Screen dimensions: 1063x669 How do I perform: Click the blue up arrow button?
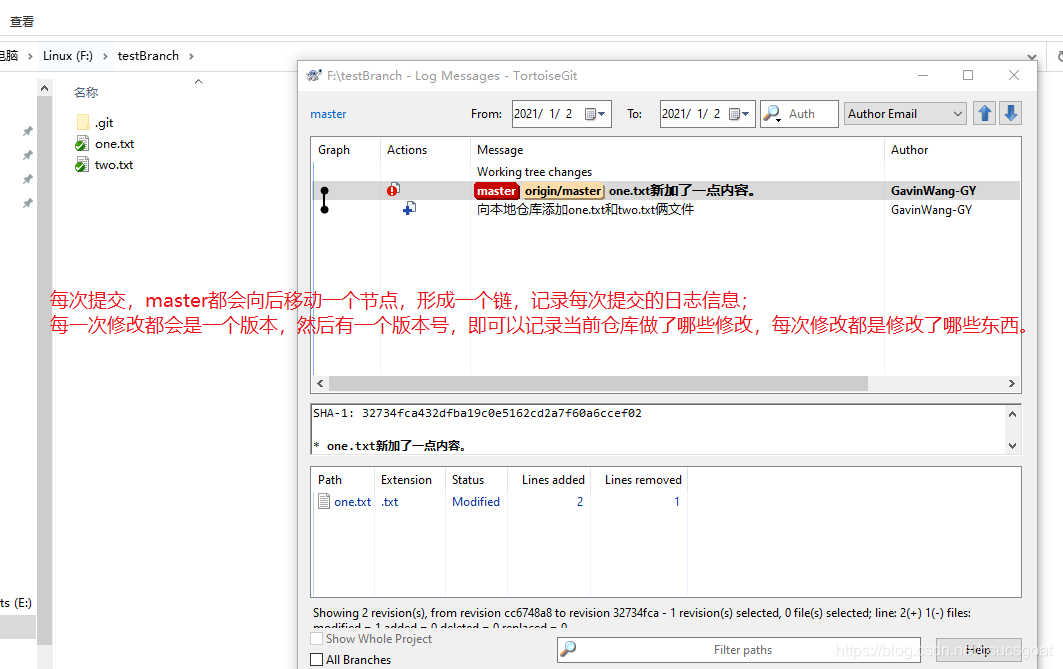point(984,113)
